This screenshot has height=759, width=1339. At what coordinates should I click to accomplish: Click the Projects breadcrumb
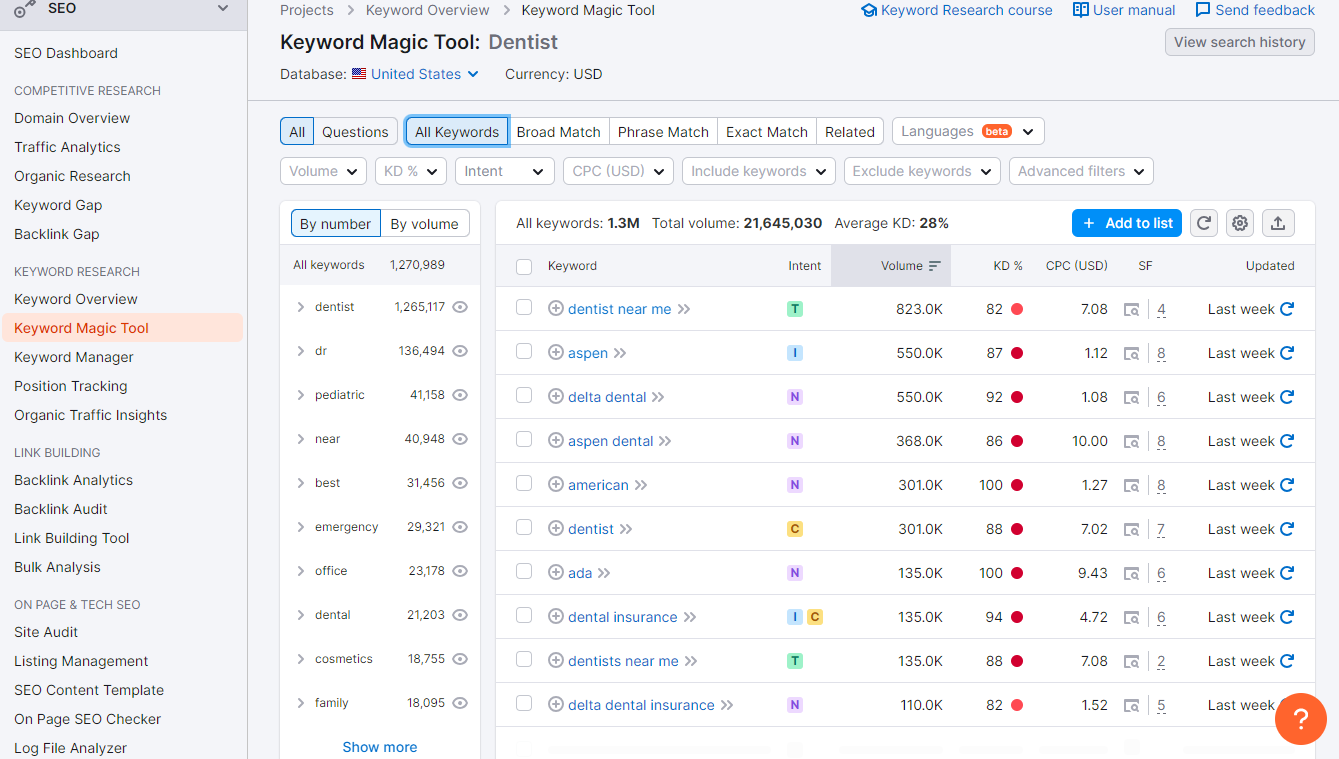pos(307,10)
